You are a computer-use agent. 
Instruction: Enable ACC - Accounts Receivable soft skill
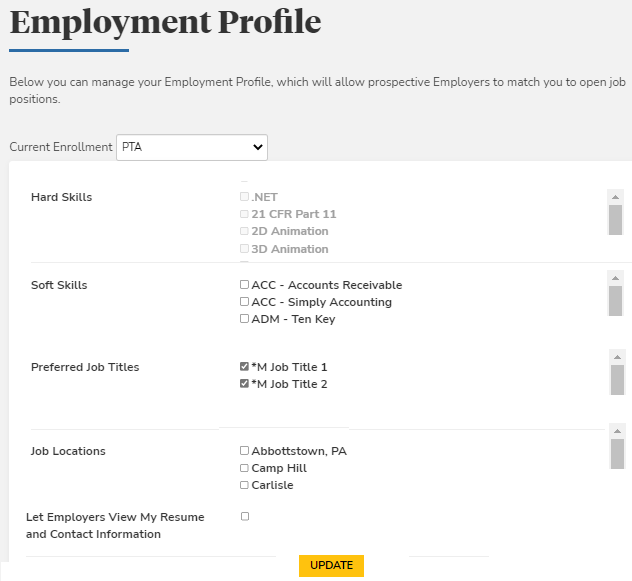[244, 285]
